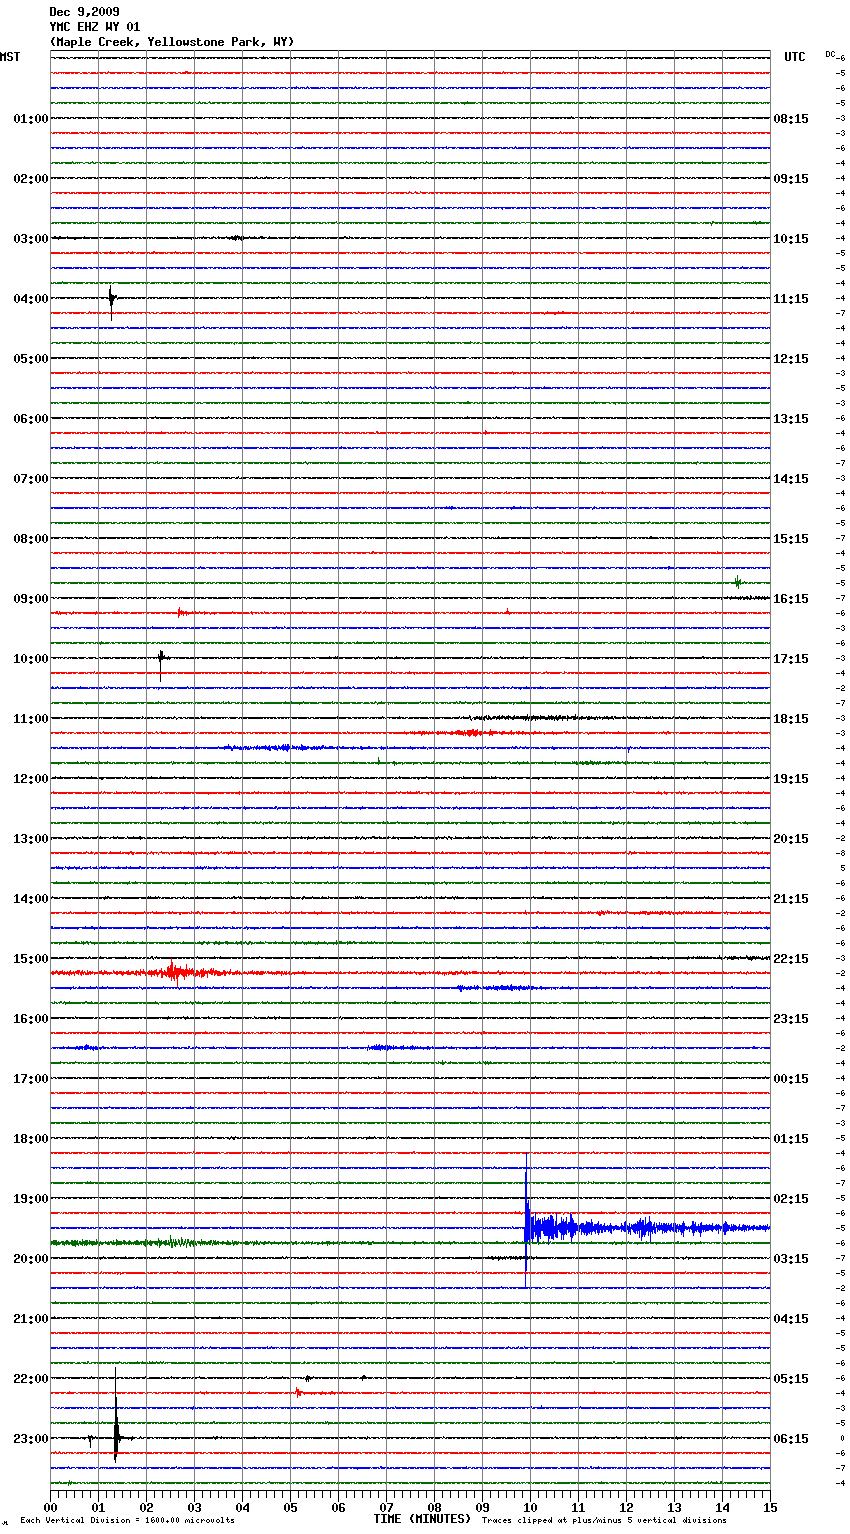The width and height of the screenshot is (850, 1534).
Task: Select the '20:00' MST time label
Action: point(31,1259)
